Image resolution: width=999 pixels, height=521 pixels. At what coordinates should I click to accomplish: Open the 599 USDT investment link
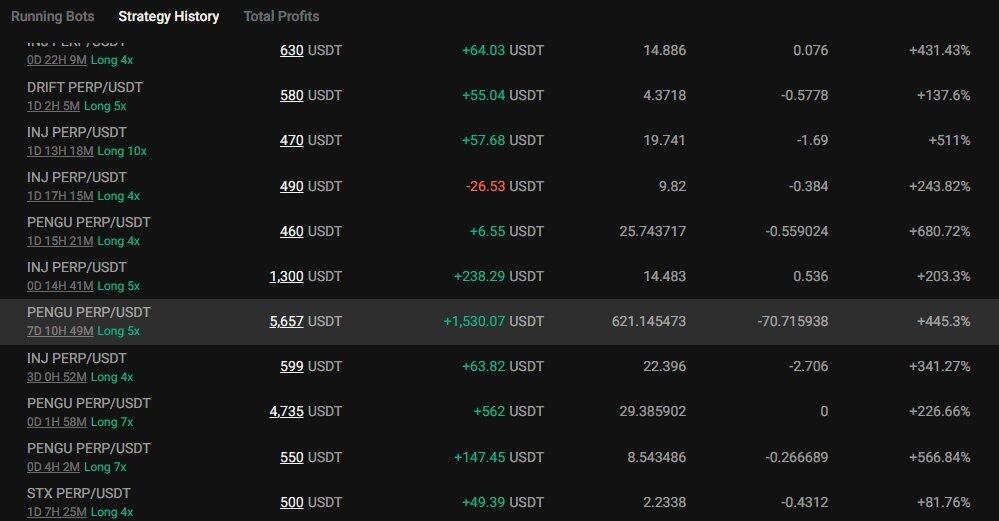pos(292,366)
